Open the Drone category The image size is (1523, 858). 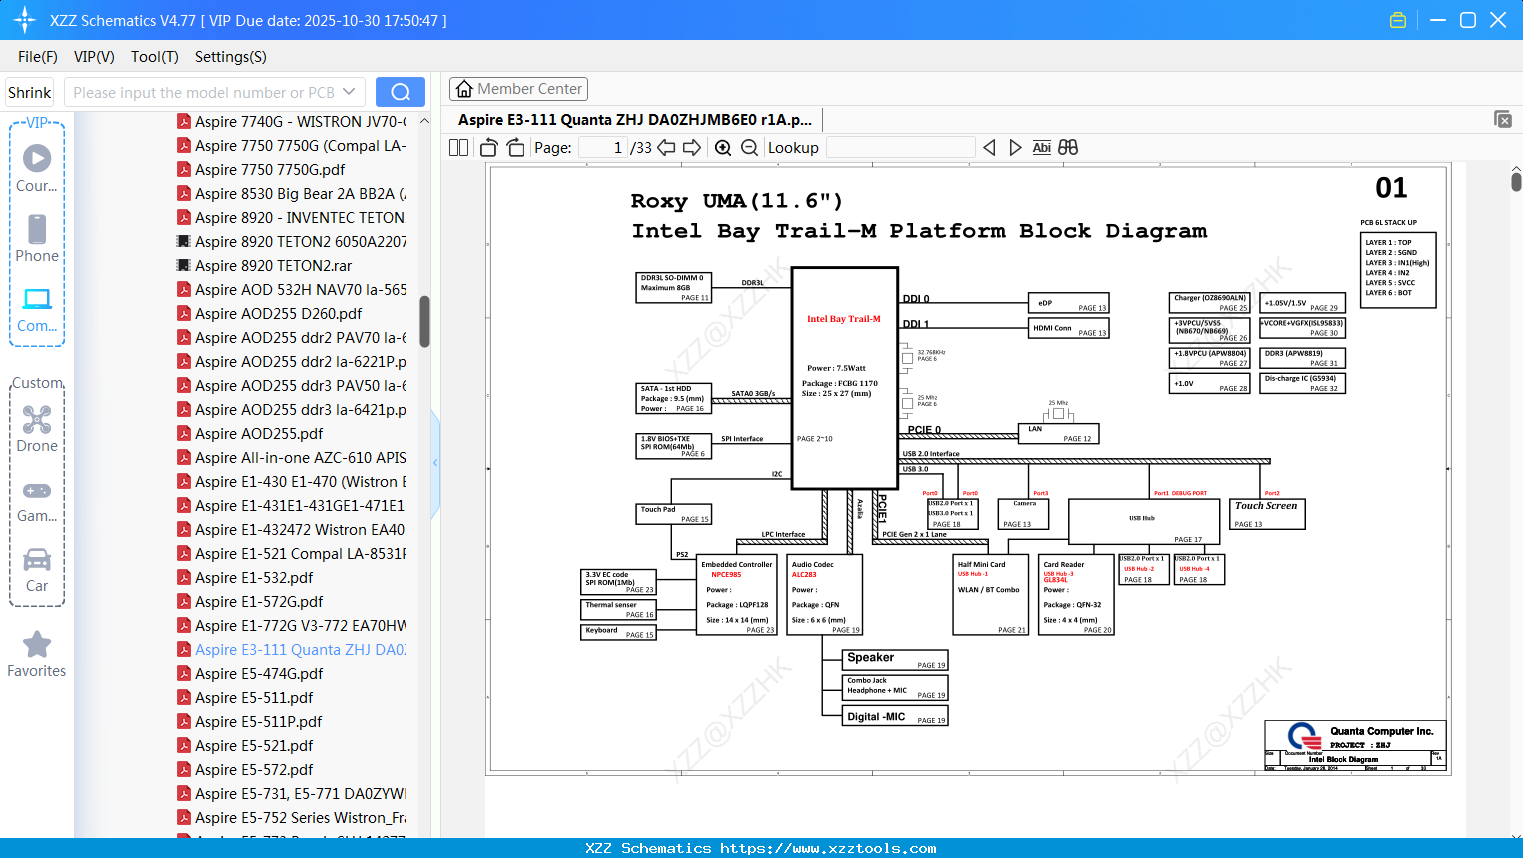[37, 429]
